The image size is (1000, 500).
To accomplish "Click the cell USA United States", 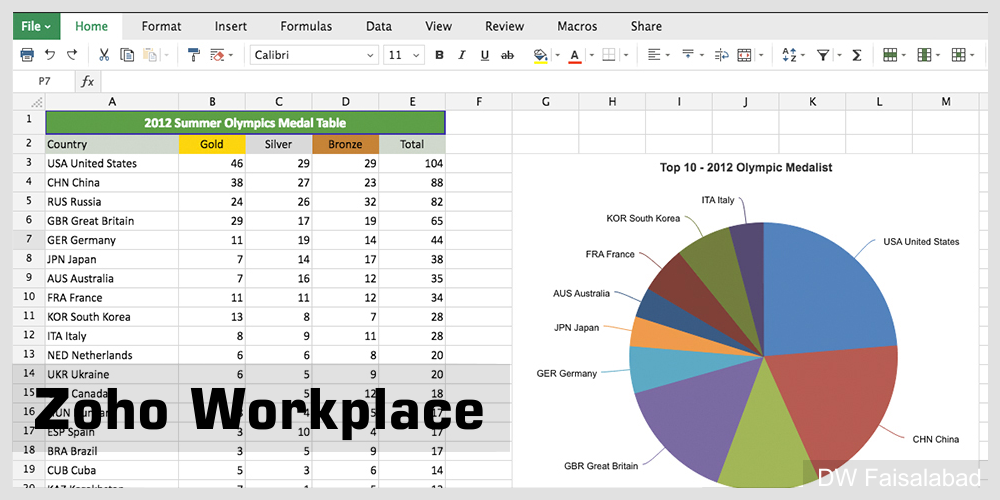I will (112, 163).
